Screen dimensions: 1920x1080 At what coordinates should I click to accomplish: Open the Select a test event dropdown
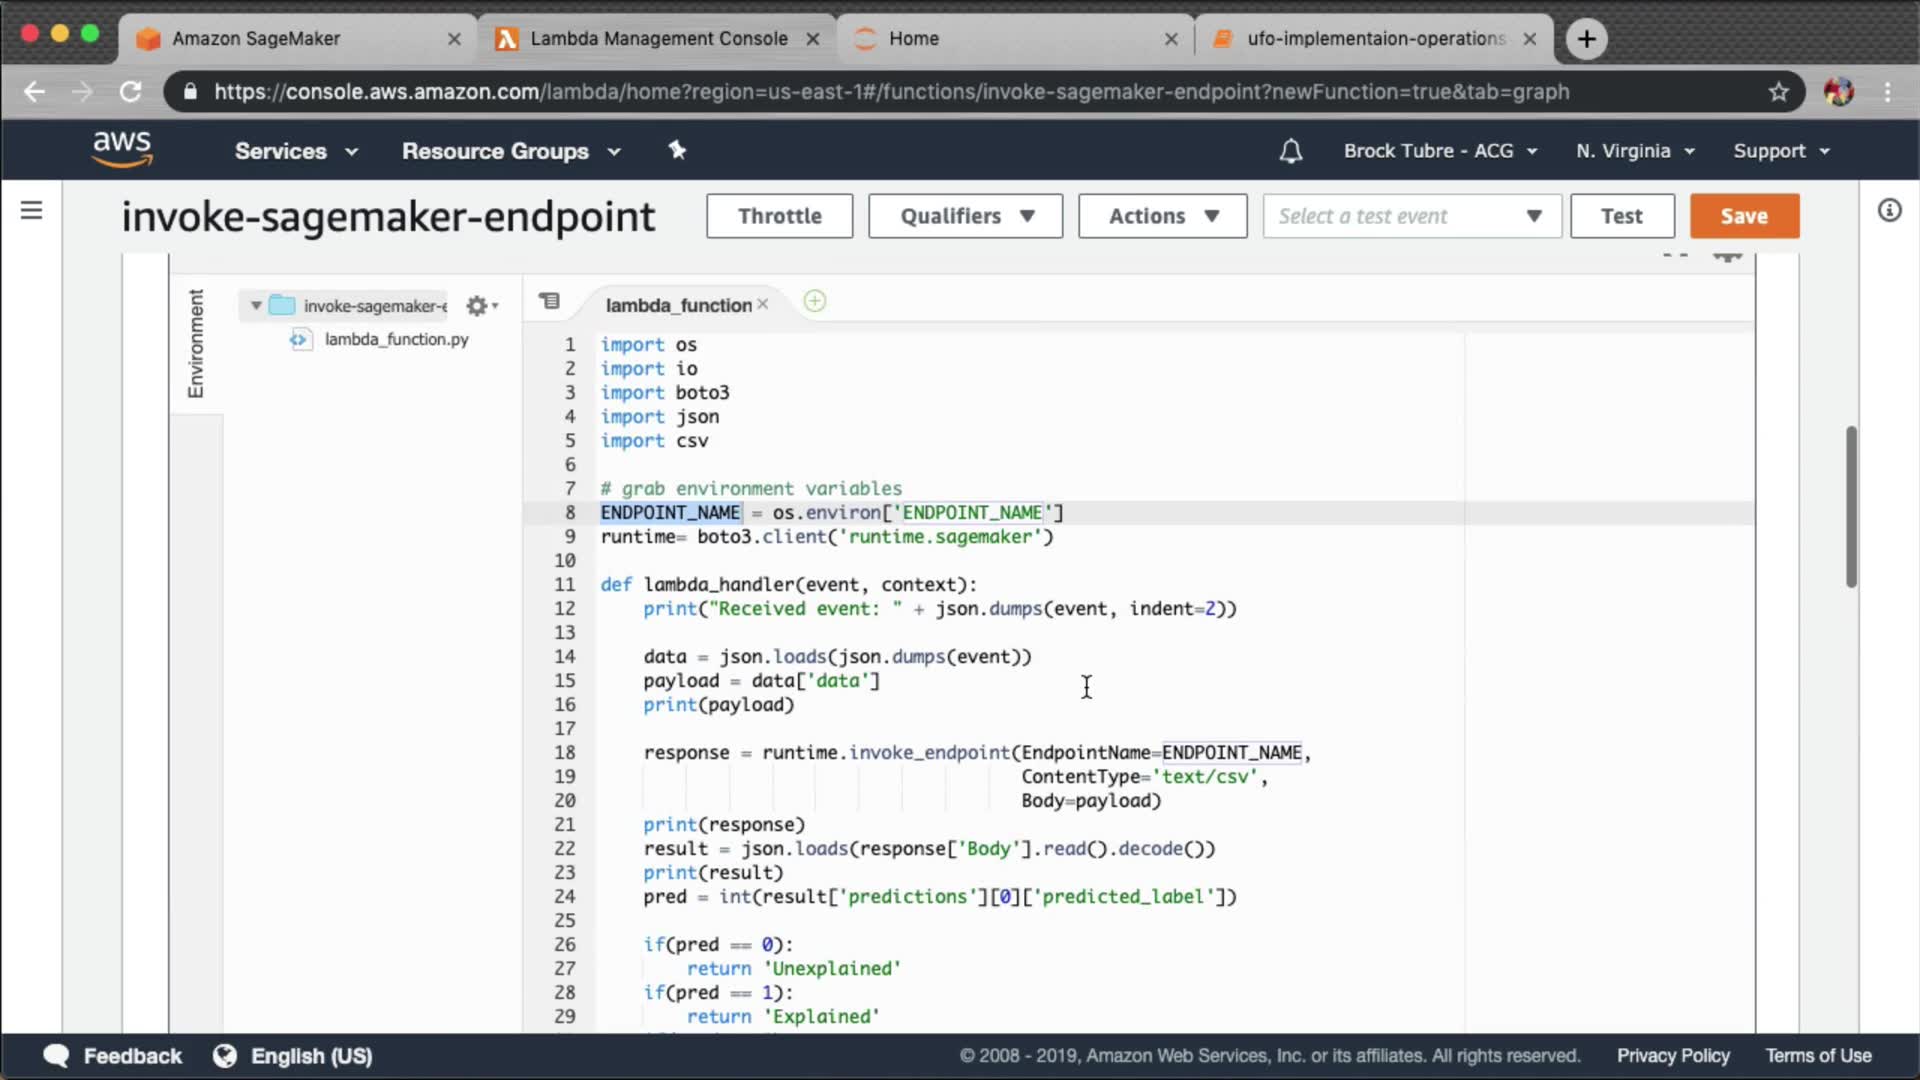tap(1411, 216)
